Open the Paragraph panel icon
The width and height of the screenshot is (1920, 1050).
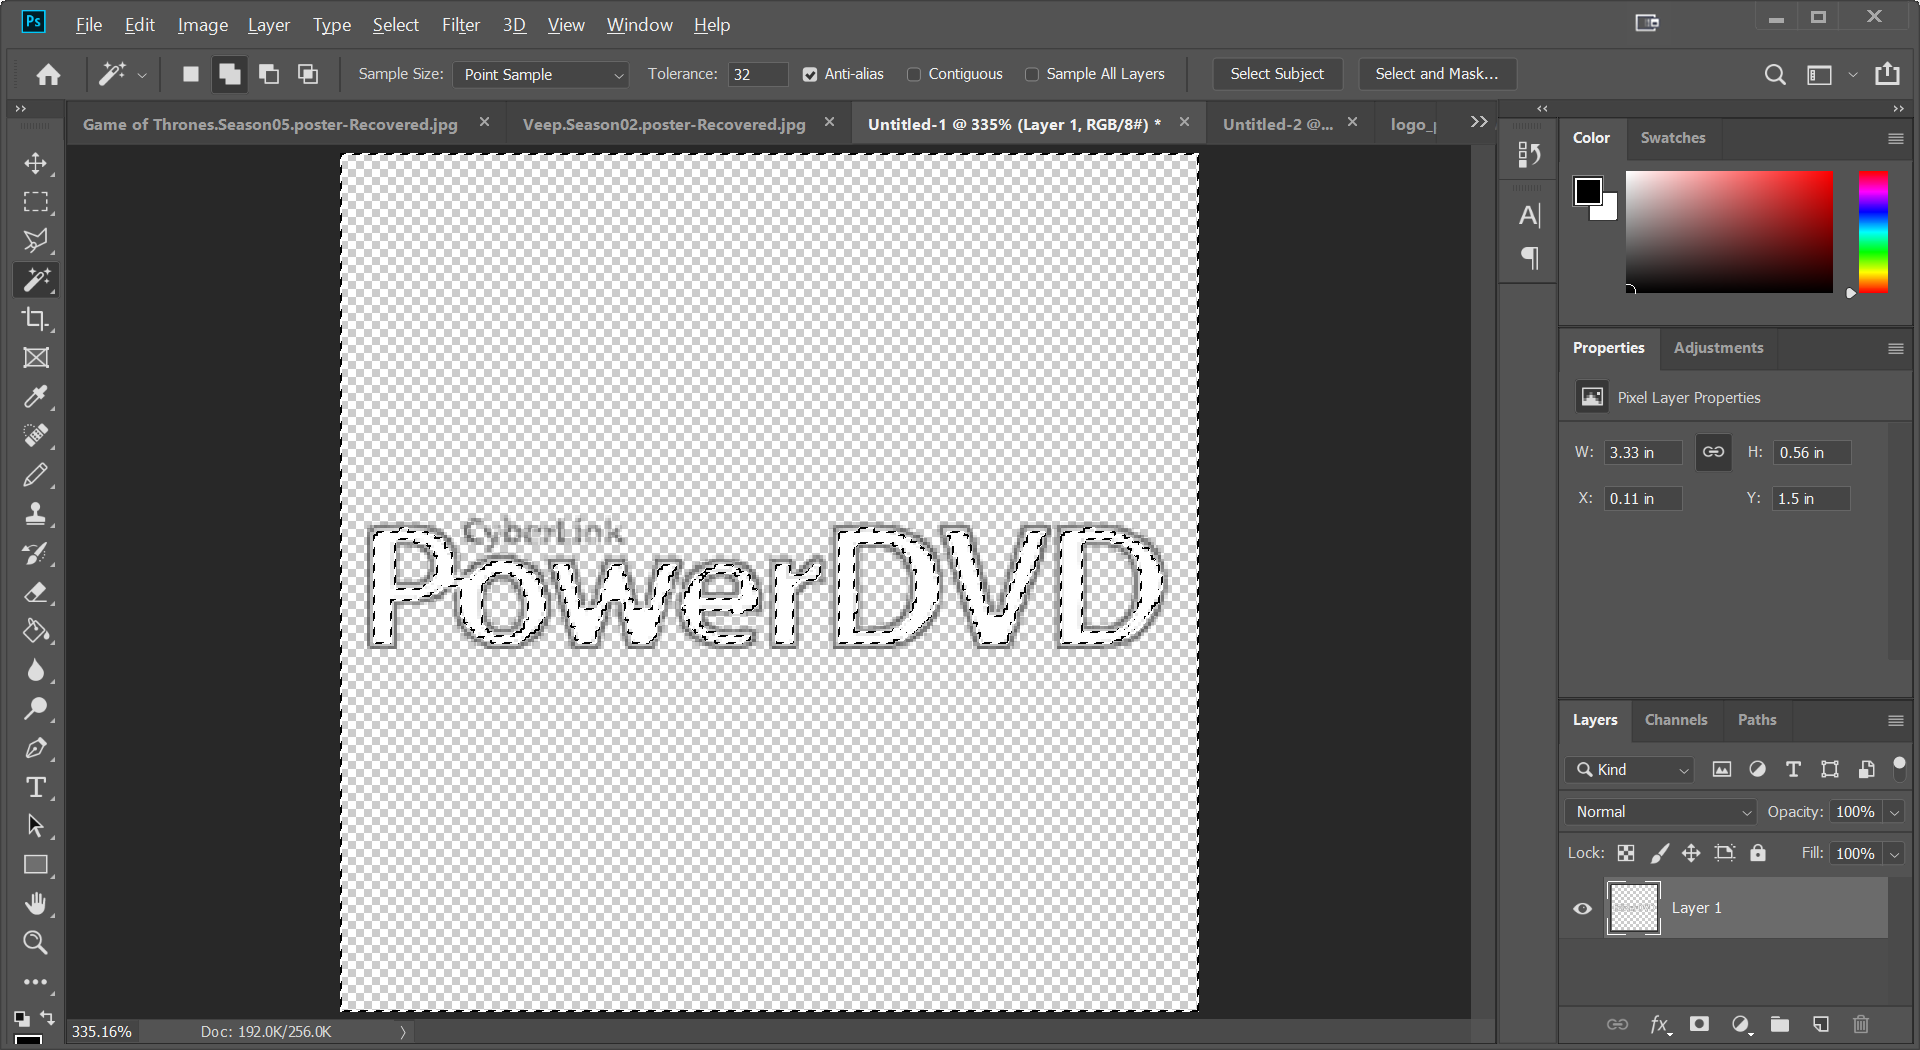(1529, 258)
